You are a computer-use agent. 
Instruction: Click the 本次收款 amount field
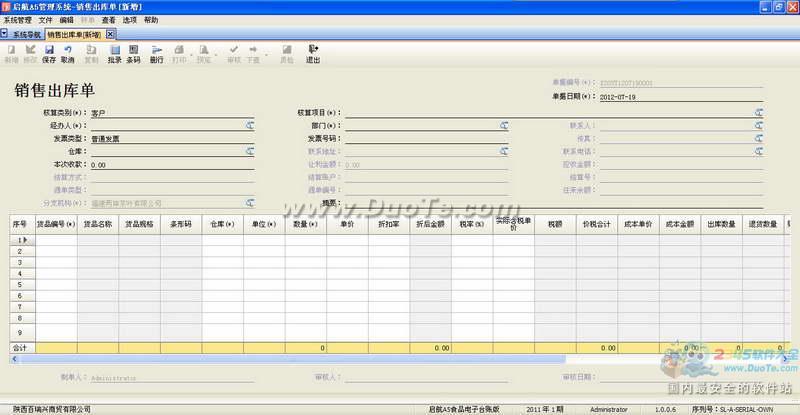[172, 165]
